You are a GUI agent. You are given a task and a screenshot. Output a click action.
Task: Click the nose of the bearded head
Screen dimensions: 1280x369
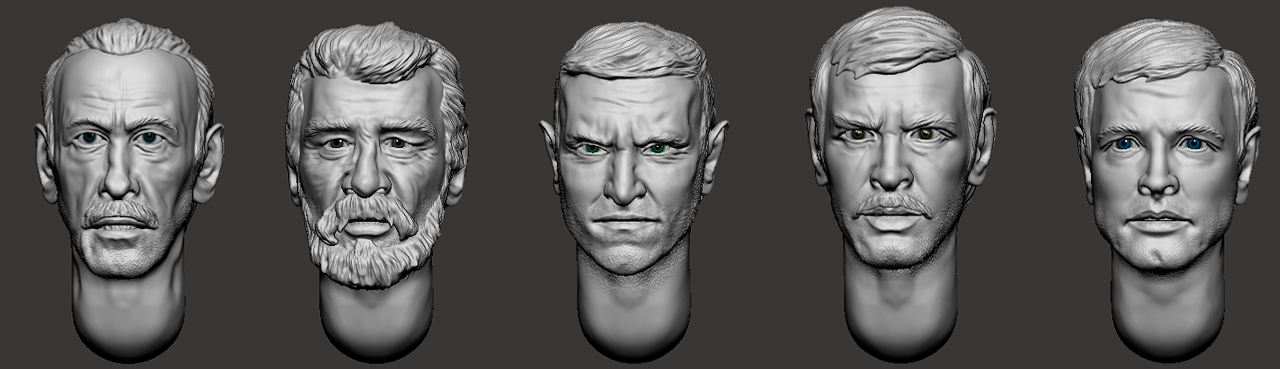(368, 175)
